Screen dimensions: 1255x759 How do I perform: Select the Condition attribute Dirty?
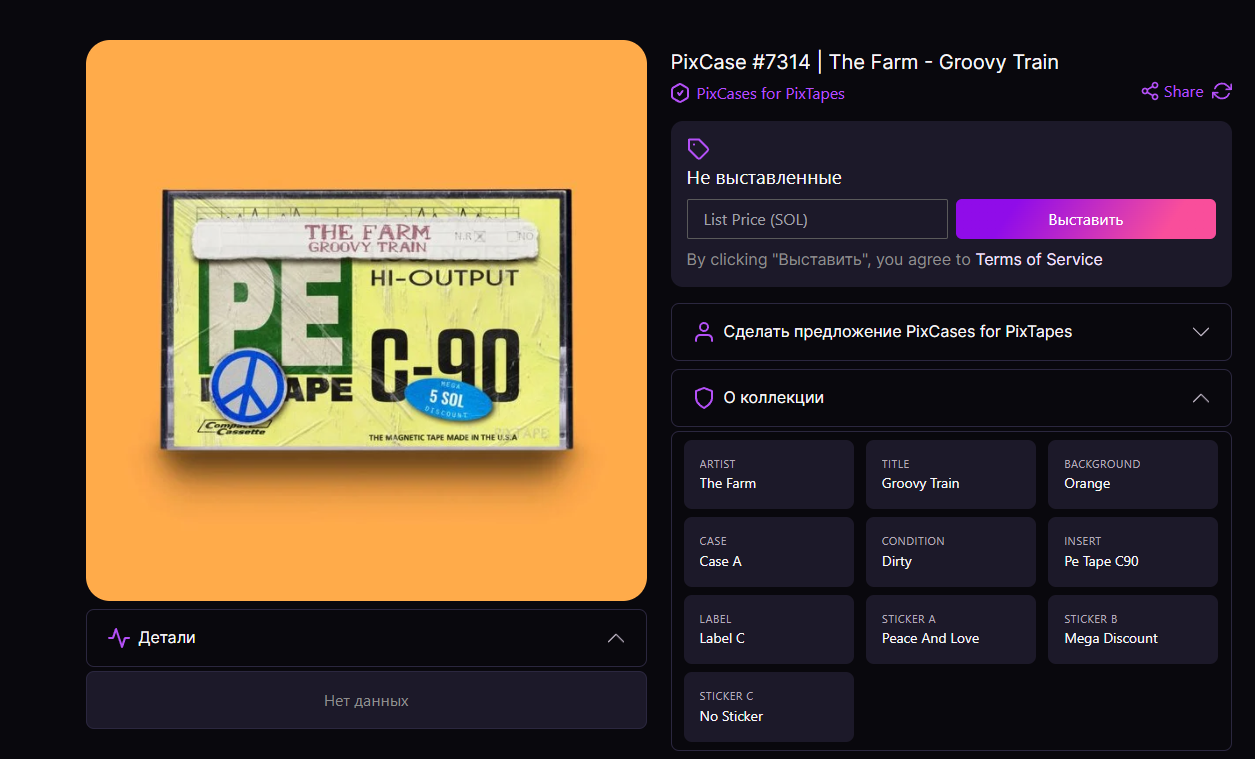pyautogui.click(x=951, y=552)
